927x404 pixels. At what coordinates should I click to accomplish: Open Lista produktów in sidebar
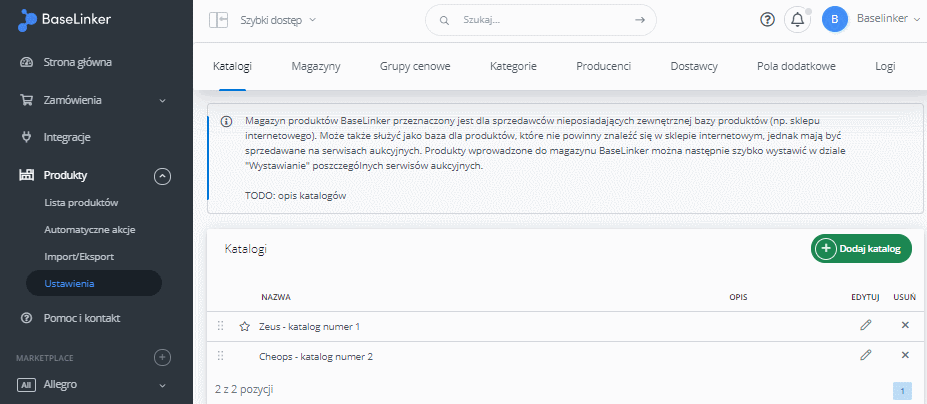point(82,203)
